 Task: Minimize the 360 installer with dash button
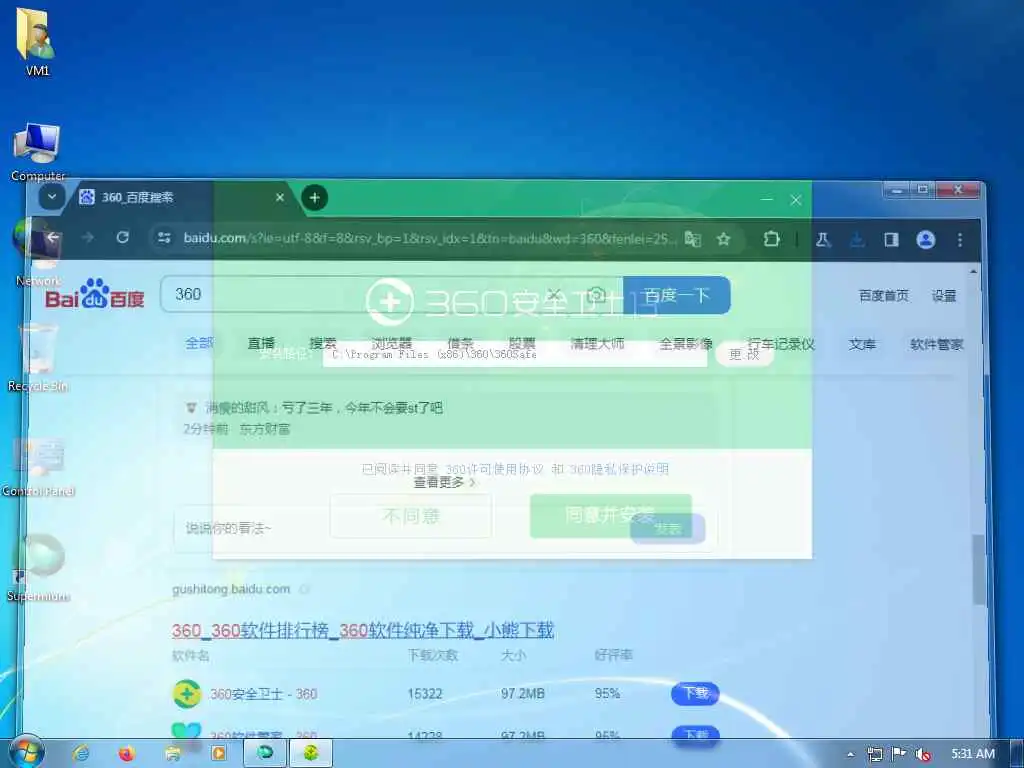point(767,199)
